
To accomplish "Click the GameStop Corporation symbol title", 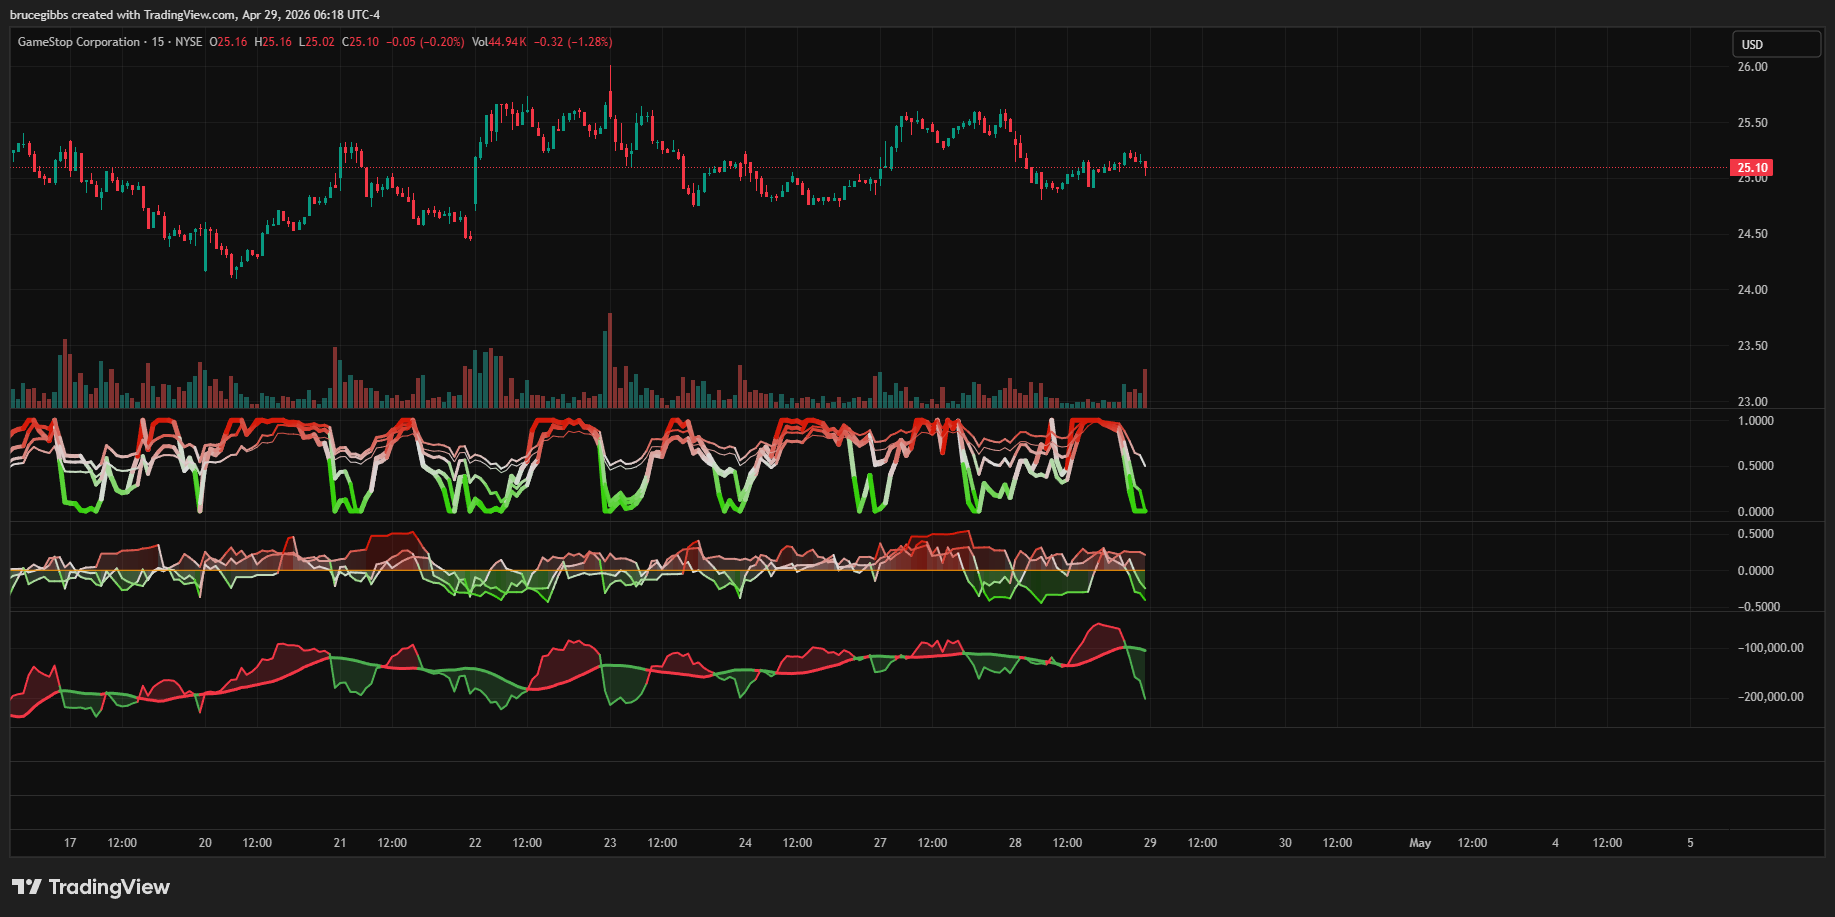I will (x=79, y=42).
